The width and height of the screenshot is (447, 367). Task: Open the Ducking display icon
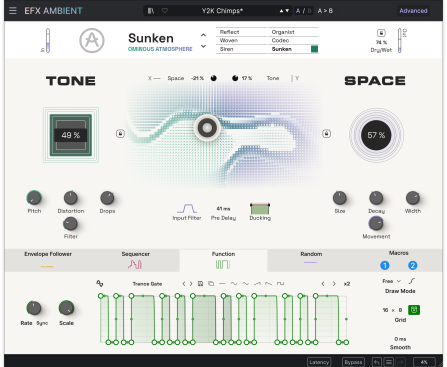tap(260, 209)
